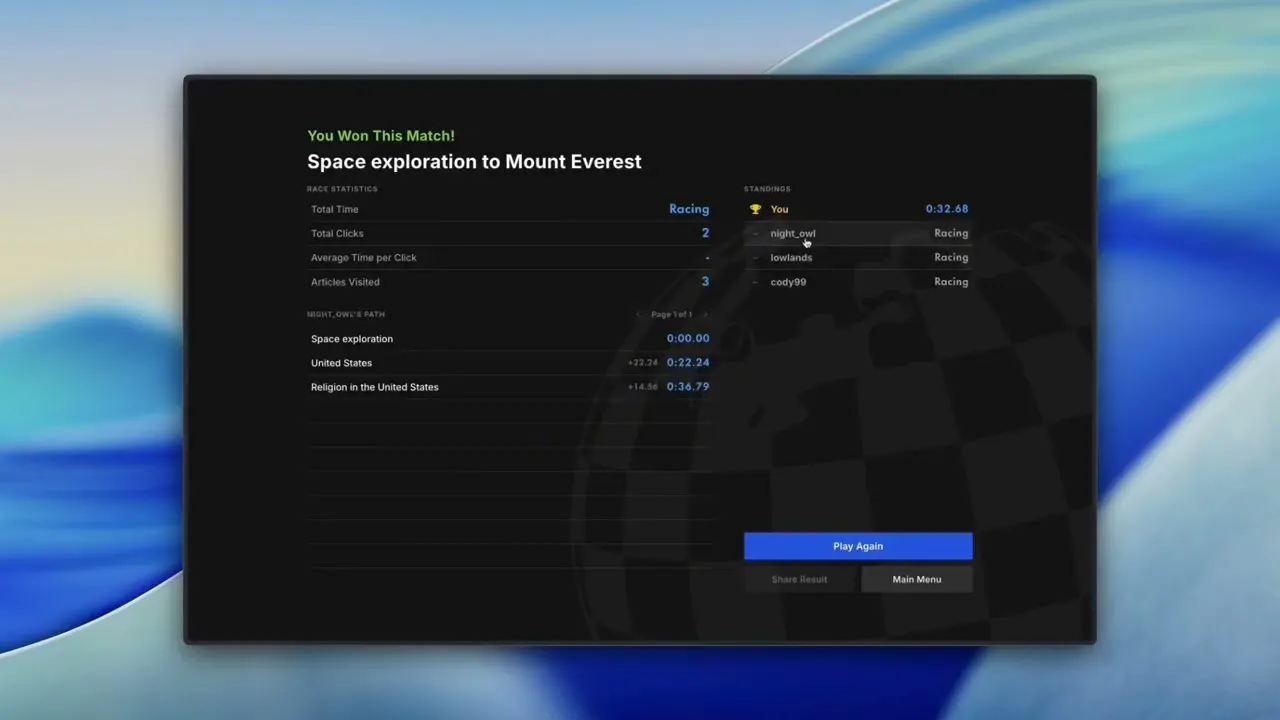Click the Articles Visited statistic label

(x=345, y=282)
